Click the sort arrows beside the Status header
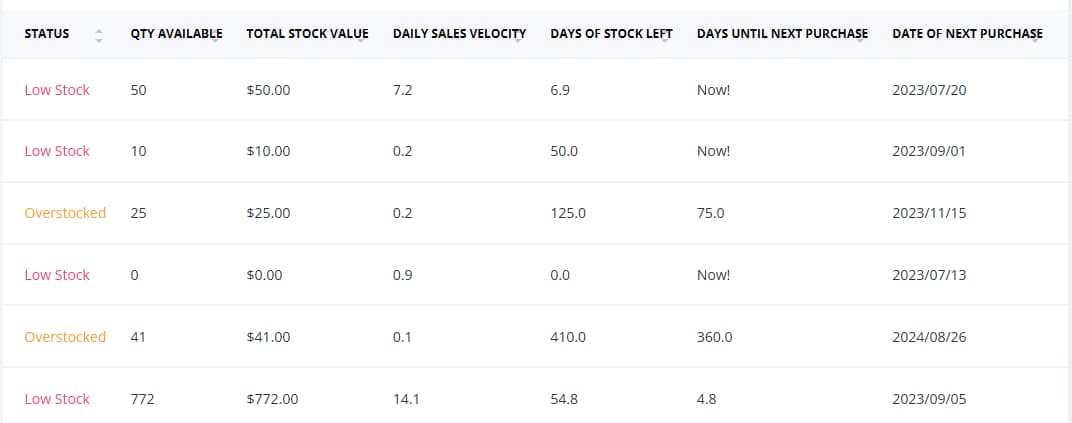Image resolution: width=1072 pixels, height=423 pixels. pyautogui.click(x=98, y=35)
